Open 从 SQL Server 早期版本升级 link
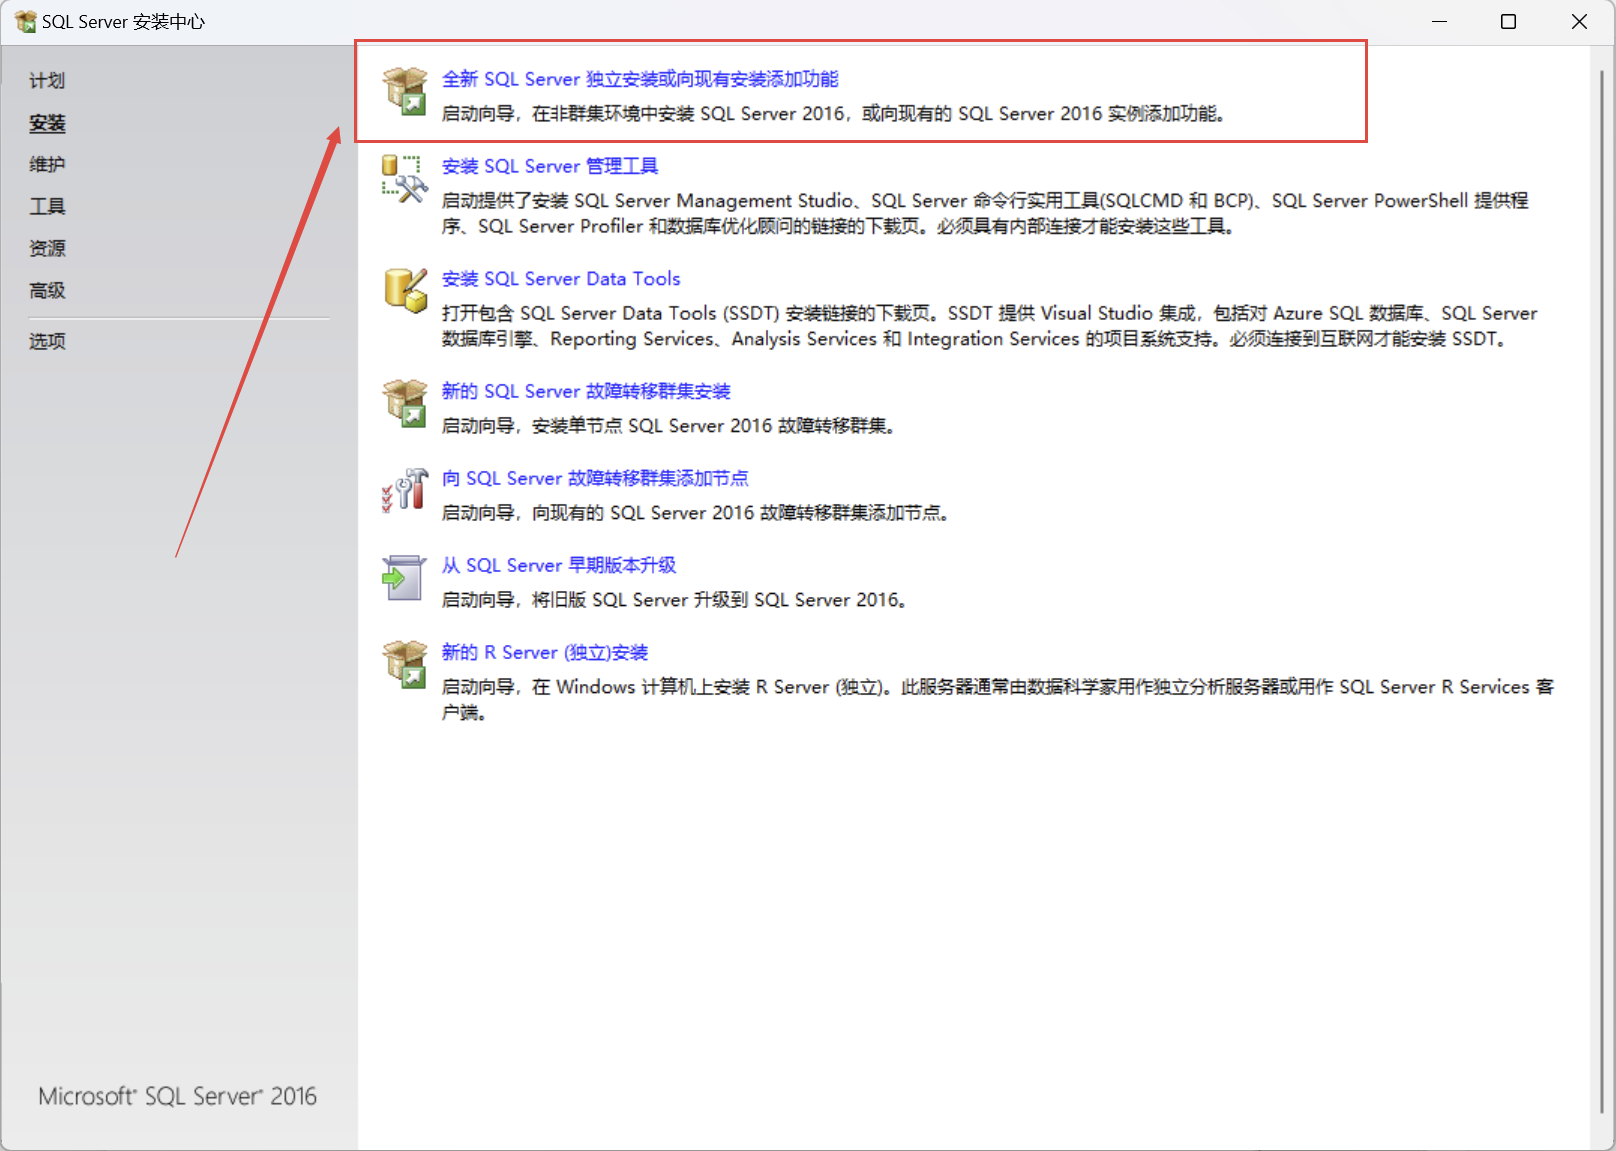Image resolution: width=1616 pixels, height=1151 pixels. point(559,565)
